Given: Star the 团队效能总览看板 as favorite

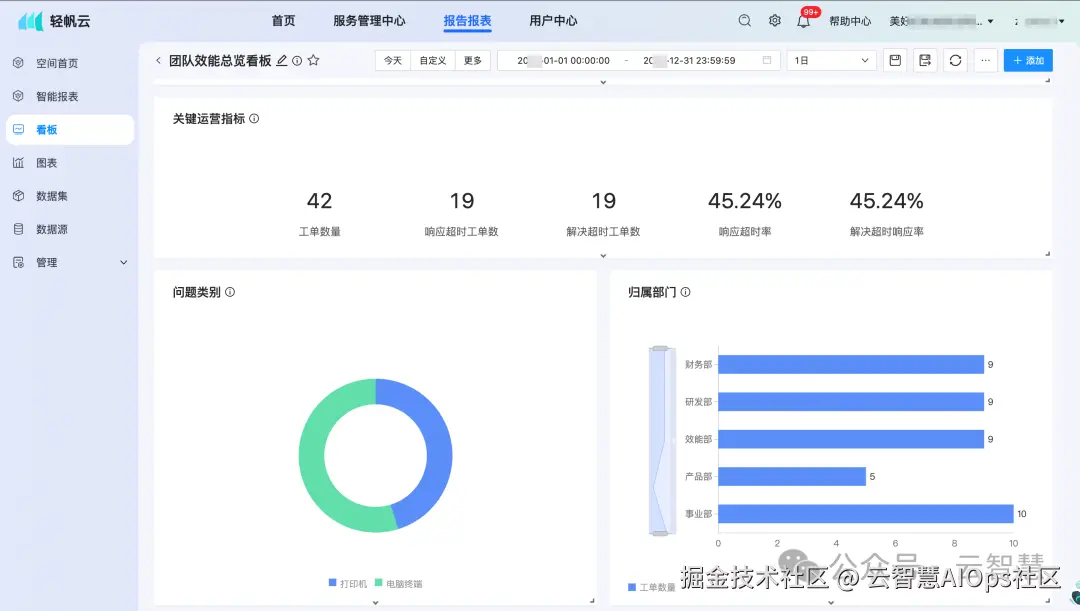Looking at the screenshot, I should (313, 60).
